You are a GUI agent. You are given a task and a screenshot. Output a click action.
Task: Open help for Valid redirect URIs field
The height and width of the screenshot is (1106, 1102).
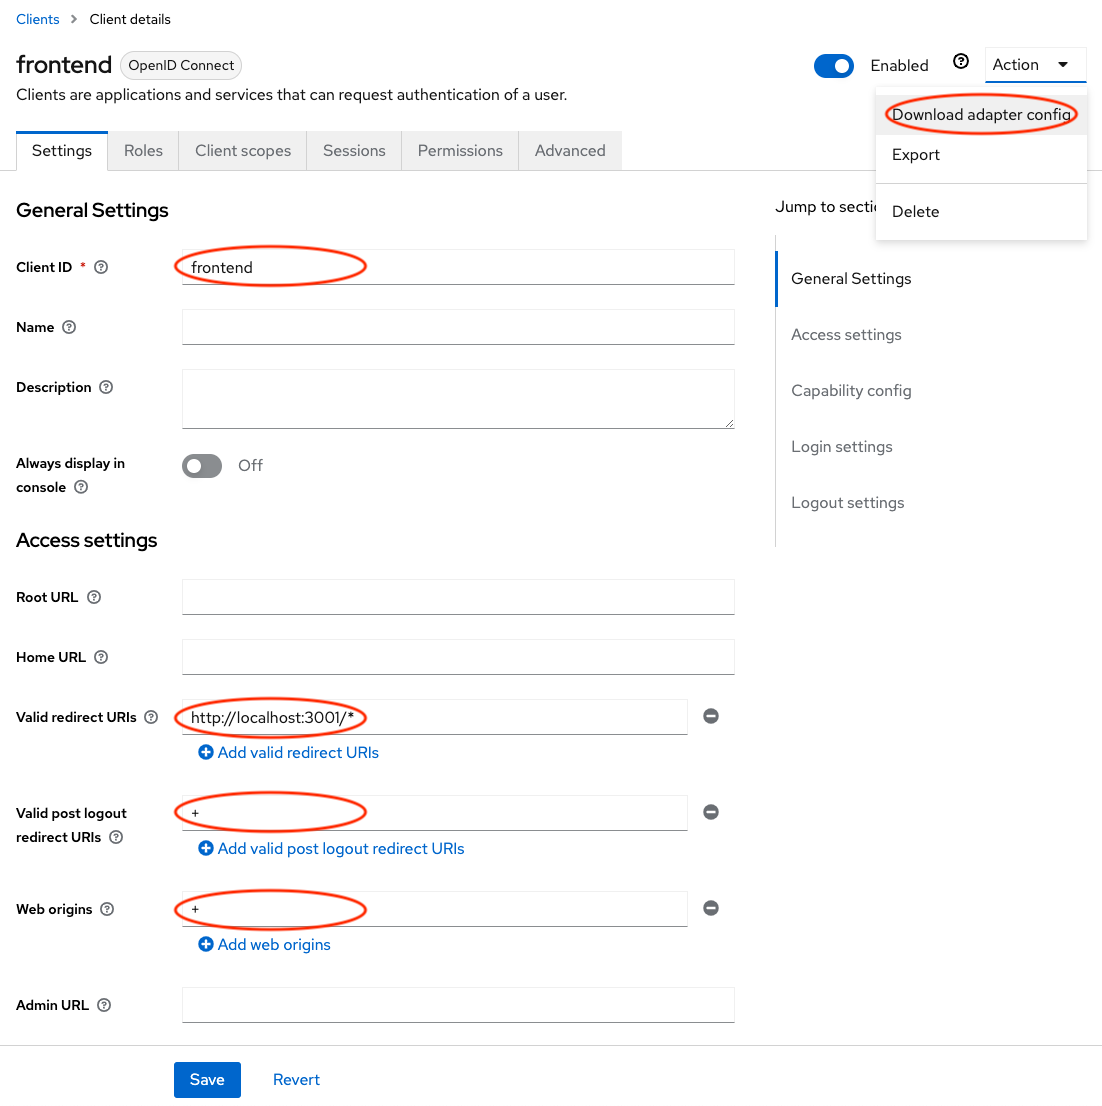[x=150, y=717]
